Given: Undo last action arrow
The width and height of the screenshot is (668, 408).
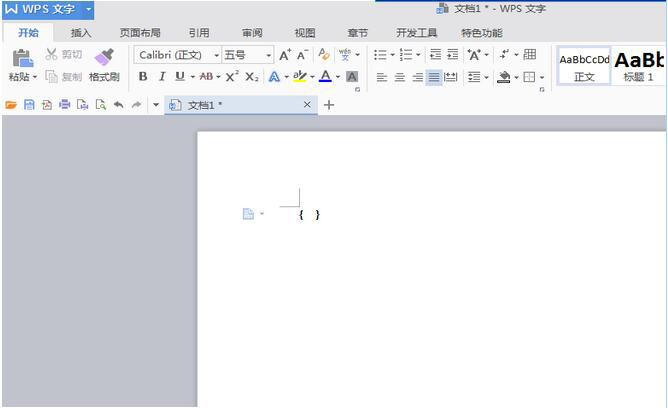Looking at the screenshot, I should 118,105.
